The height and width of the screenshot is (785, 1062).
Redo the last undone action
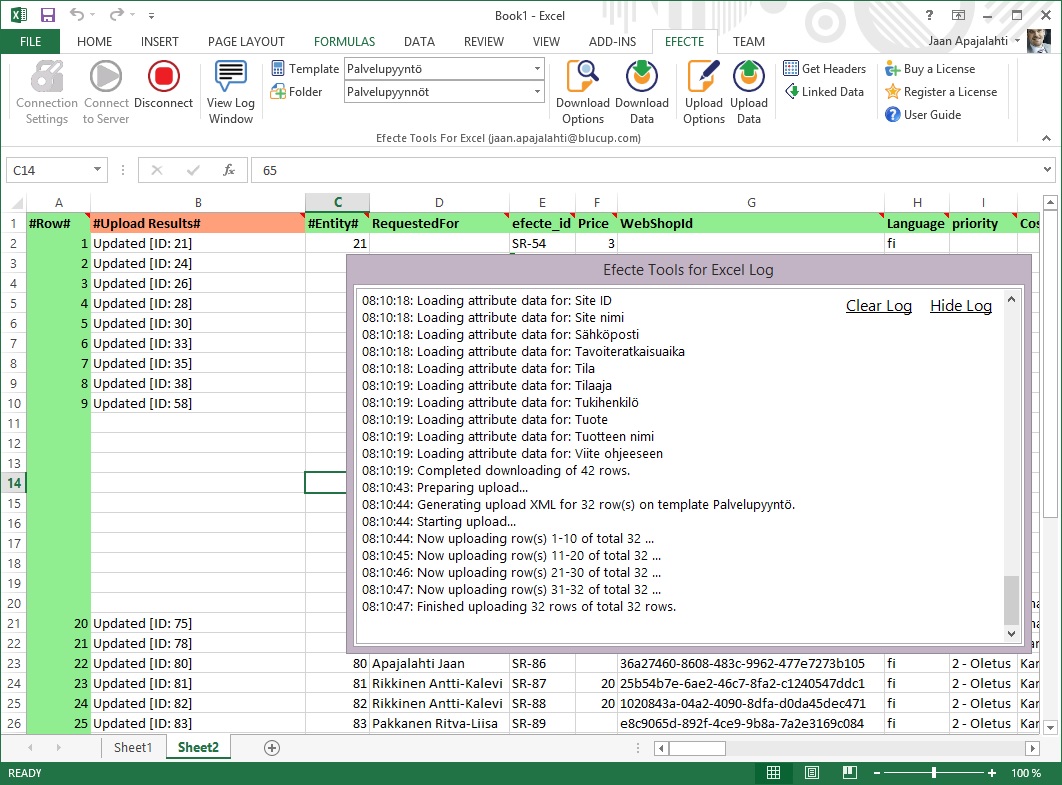[117, 15]
